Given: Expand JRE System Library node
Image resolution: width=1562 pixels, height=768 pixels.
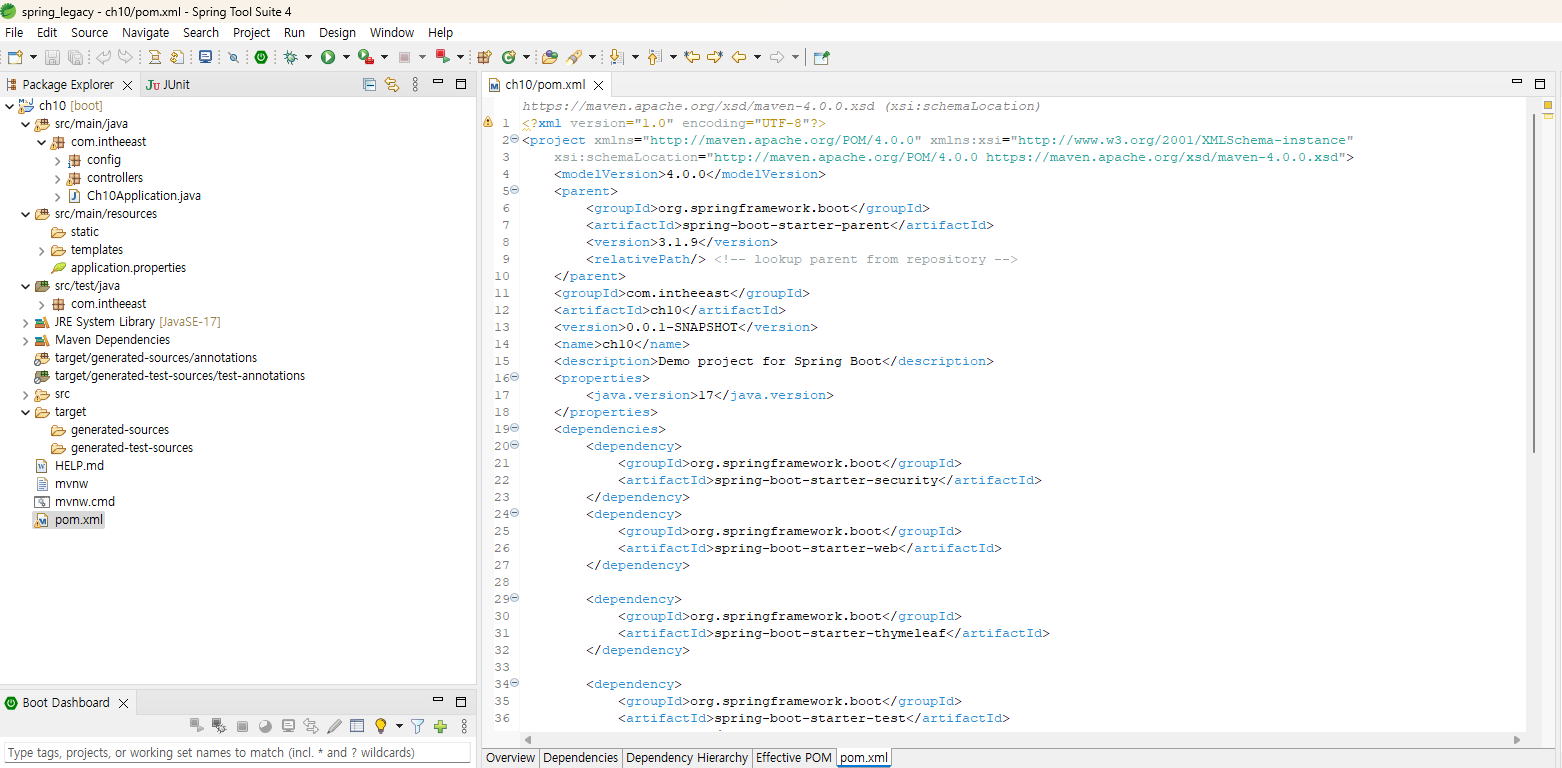Looking at the screenshot, I should point(26,322).
